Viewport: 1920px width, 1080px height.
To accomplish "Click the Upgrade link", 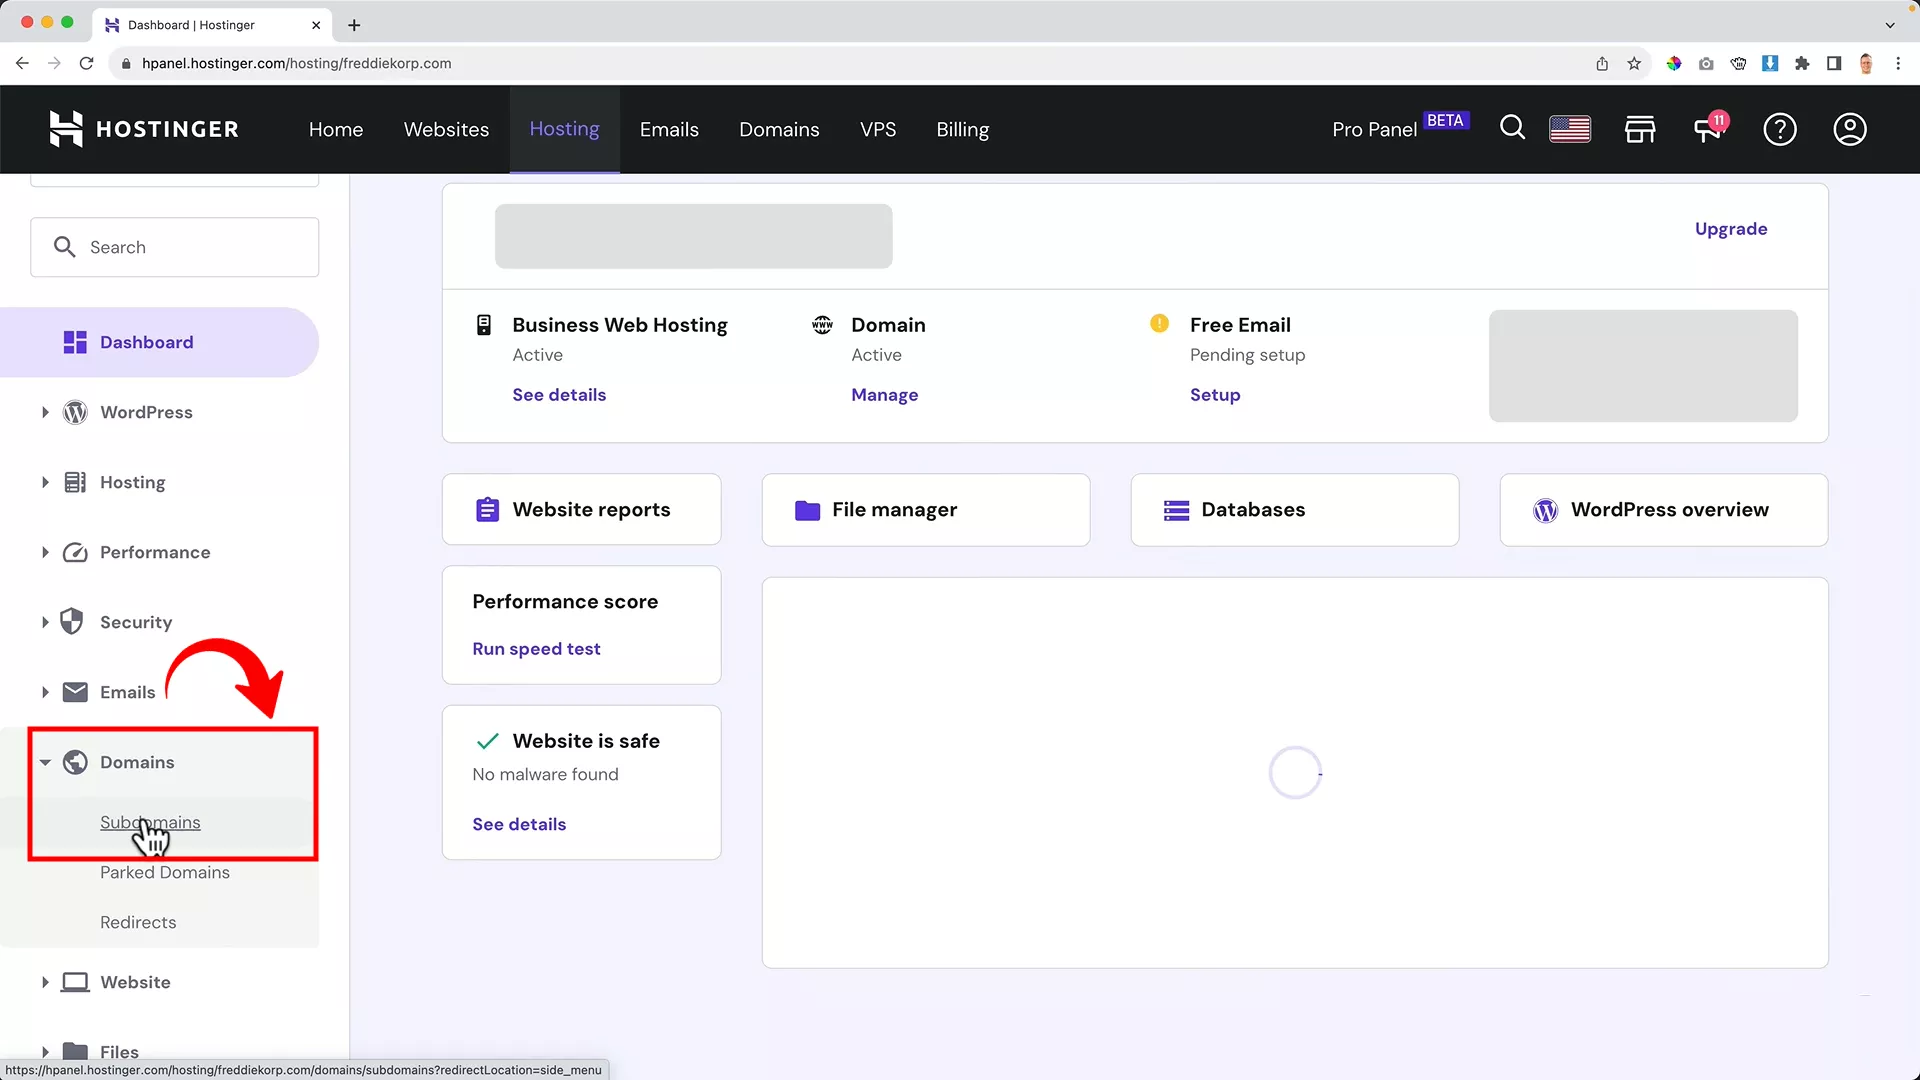I will 1731,228.
